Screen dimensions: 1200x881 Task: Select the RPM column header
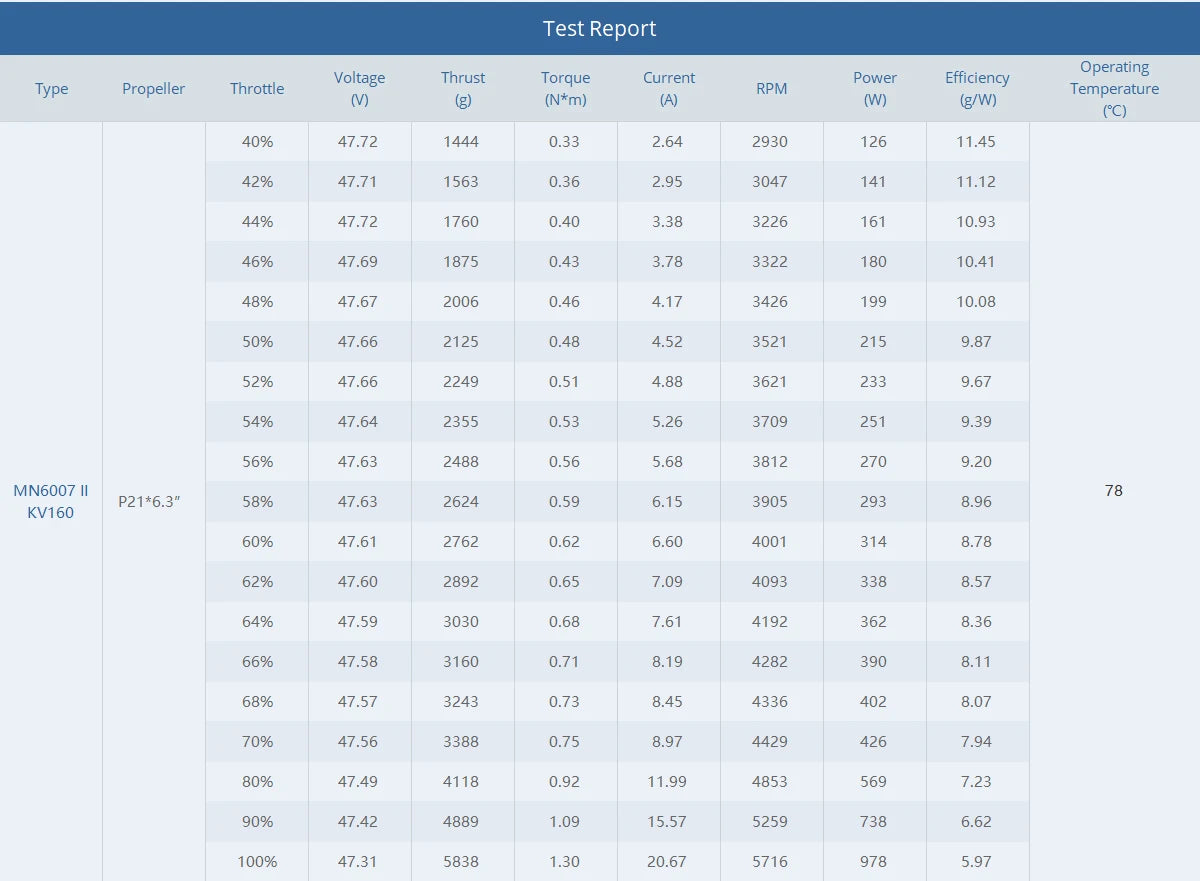click(x=772, y=88)
